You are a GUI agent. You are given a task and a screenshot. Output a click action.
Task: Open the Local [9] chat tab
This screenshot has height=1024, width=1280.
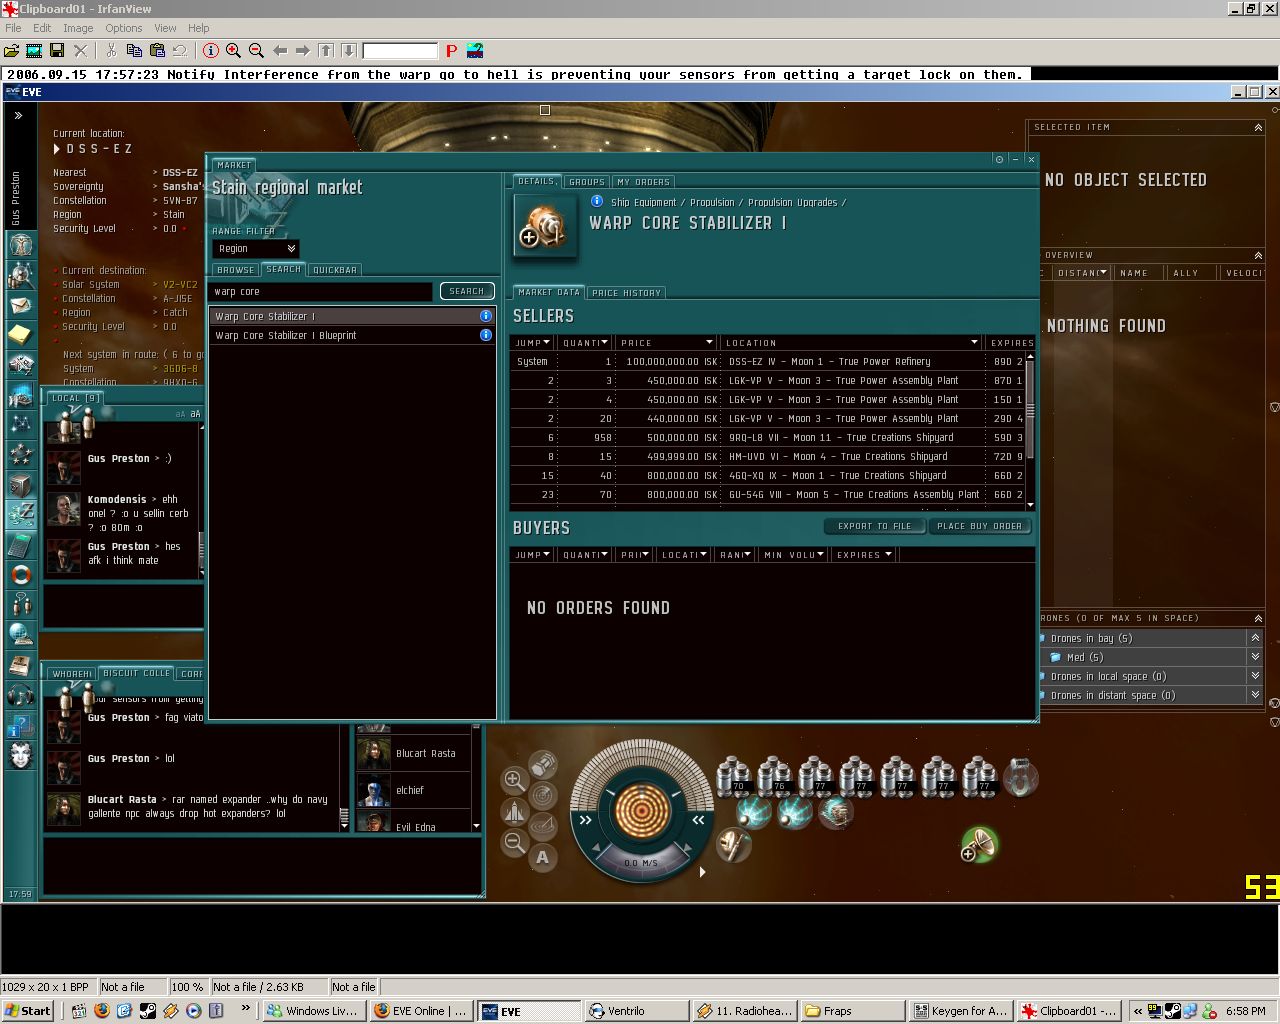(76, 398)
